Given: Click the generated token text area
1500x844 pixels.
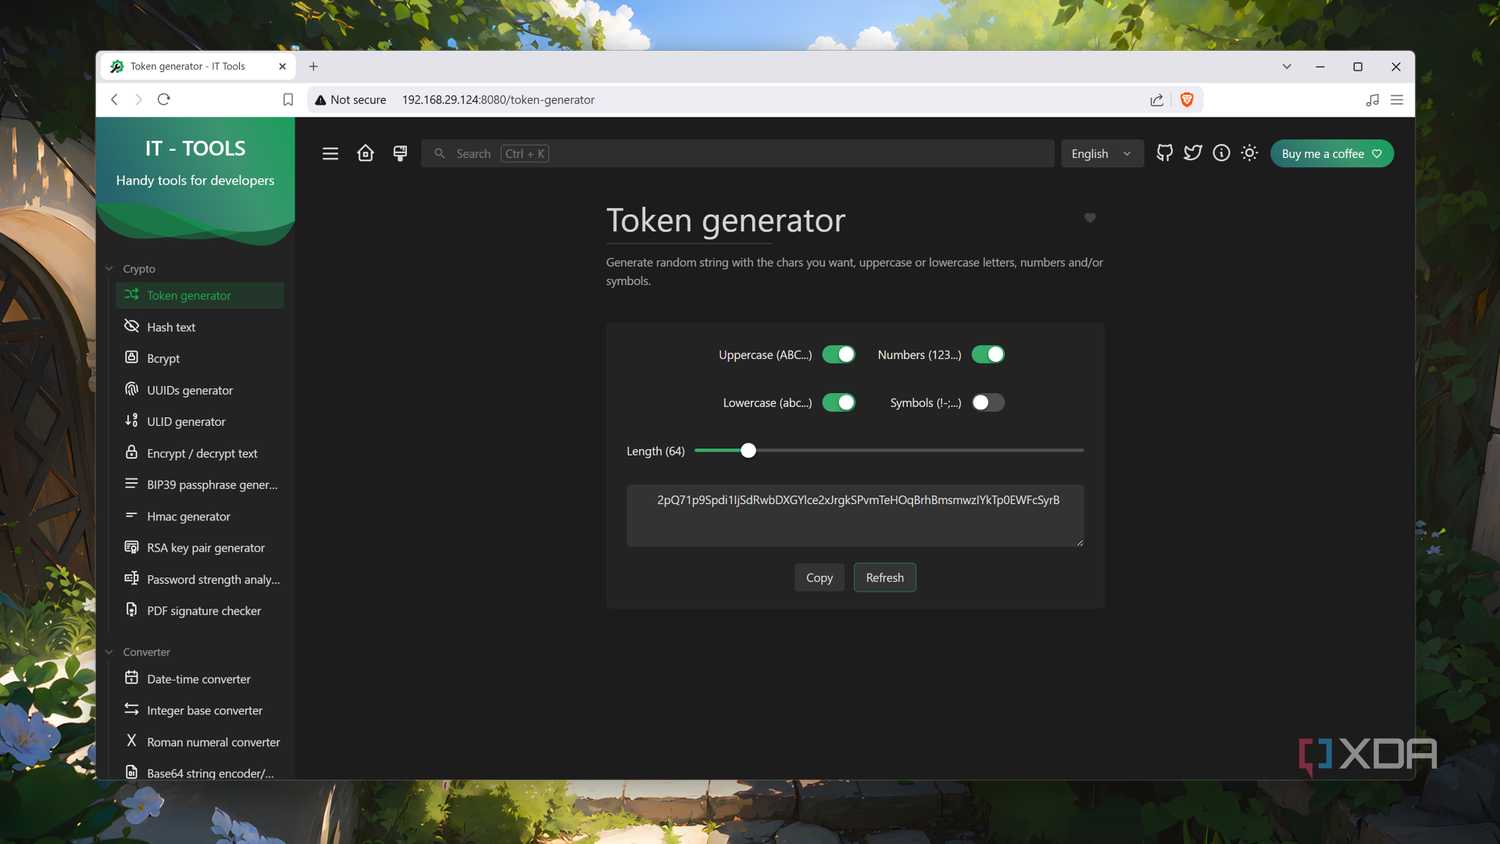Looking at the screenshot, I should coord(855,516).
